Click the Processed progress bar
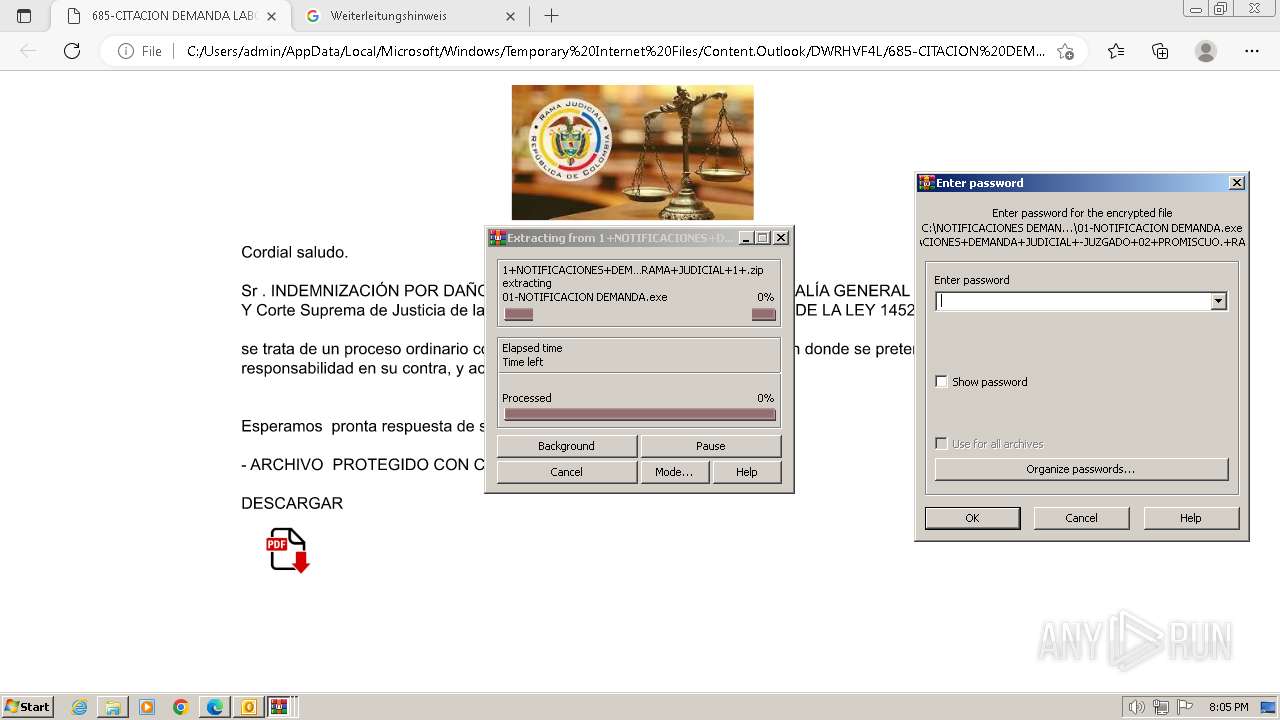Image resolution: width=1280 pixels, height=720 pixels. (x=640, y=414)
